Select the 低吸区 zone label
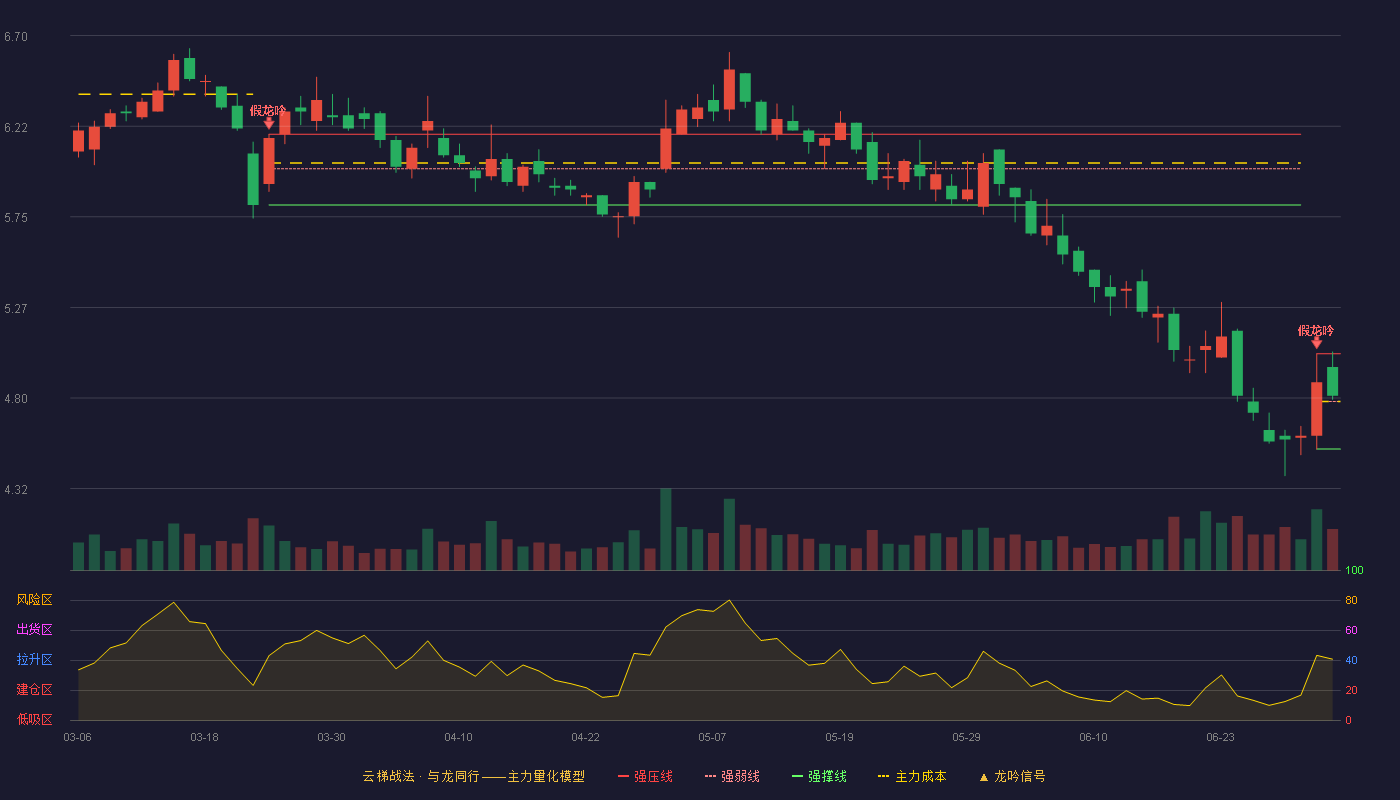 click(x=35, y=719)
